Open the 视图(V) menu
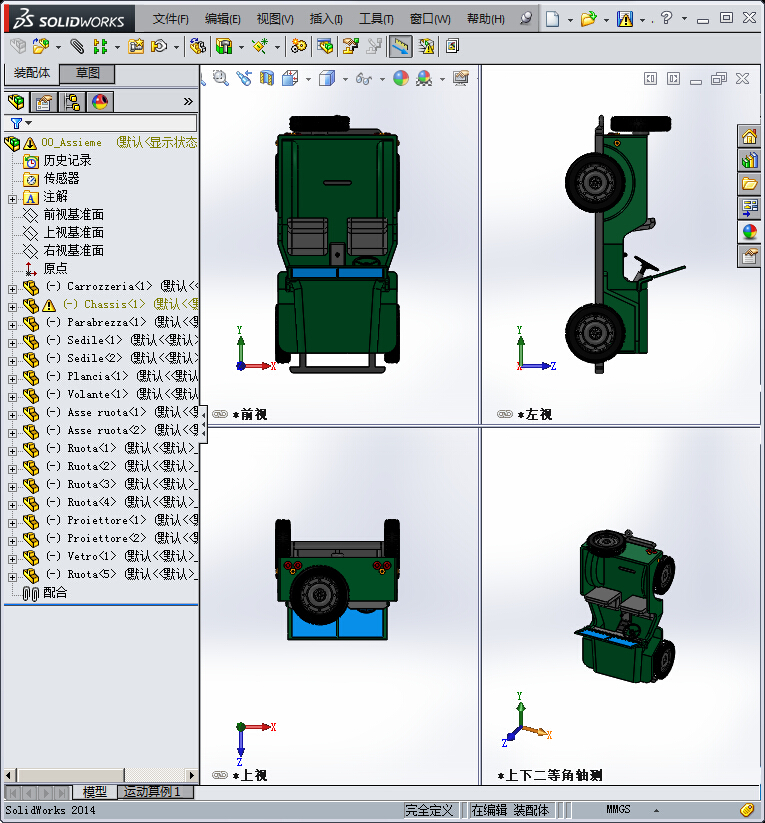This screenshot has width=765, height=823. 275,19
